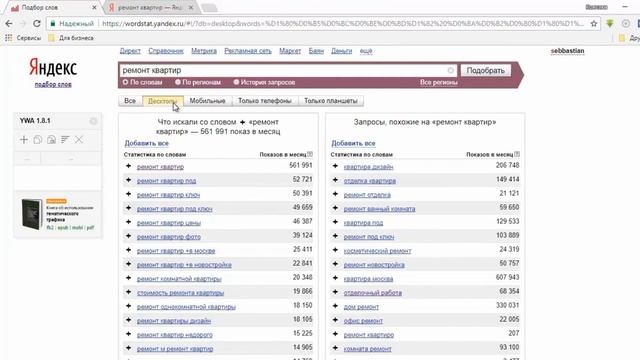Click YWA sort list icon

[x=65, y=140]
